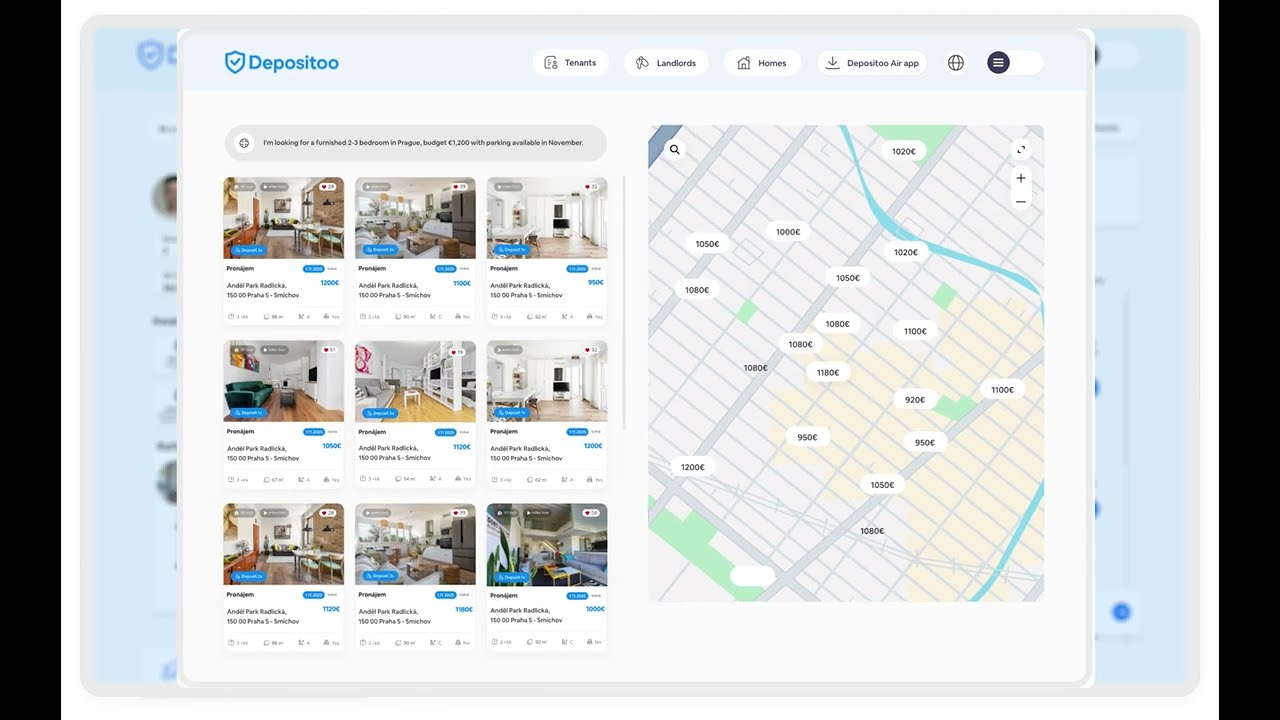
Task: Click the 1180€ price on the listing card
Action: point(464,609)
